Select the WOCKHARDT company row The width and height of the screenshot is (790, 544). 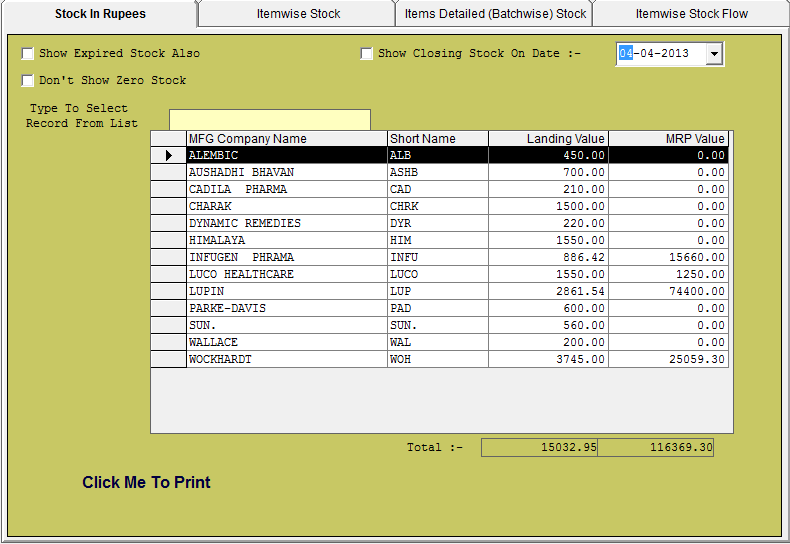tap(286, 360)
